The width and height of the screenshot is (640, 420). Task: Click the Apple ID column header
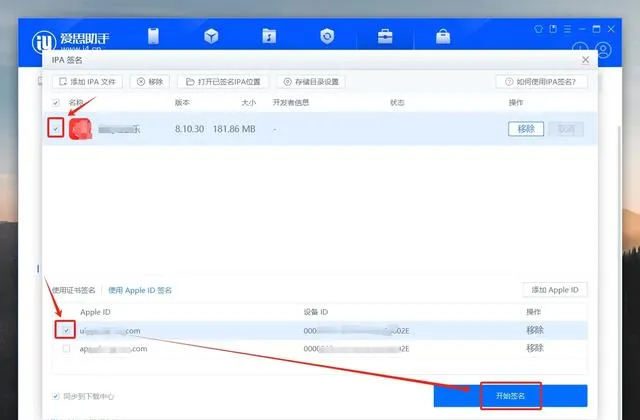[95, 312]
